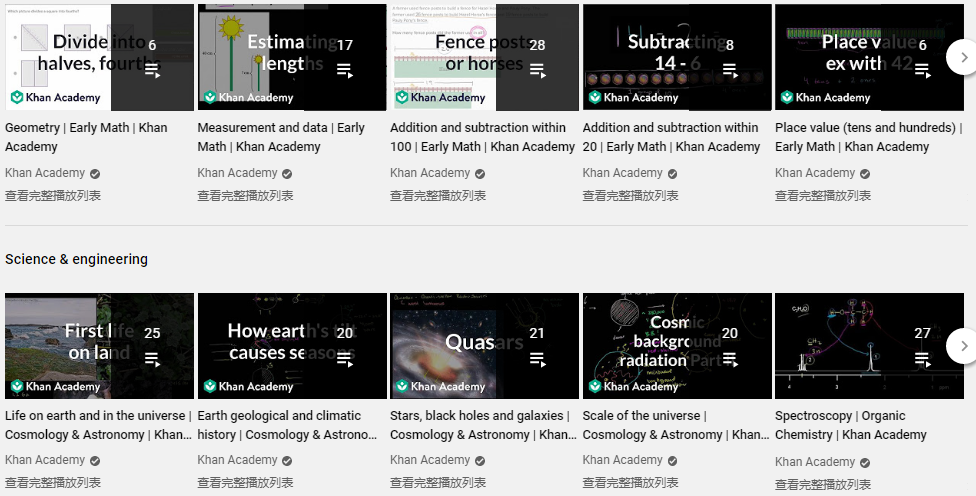Click playlist icon on First life on land thumbnail

pyautogui.click(x=152, y=359)
